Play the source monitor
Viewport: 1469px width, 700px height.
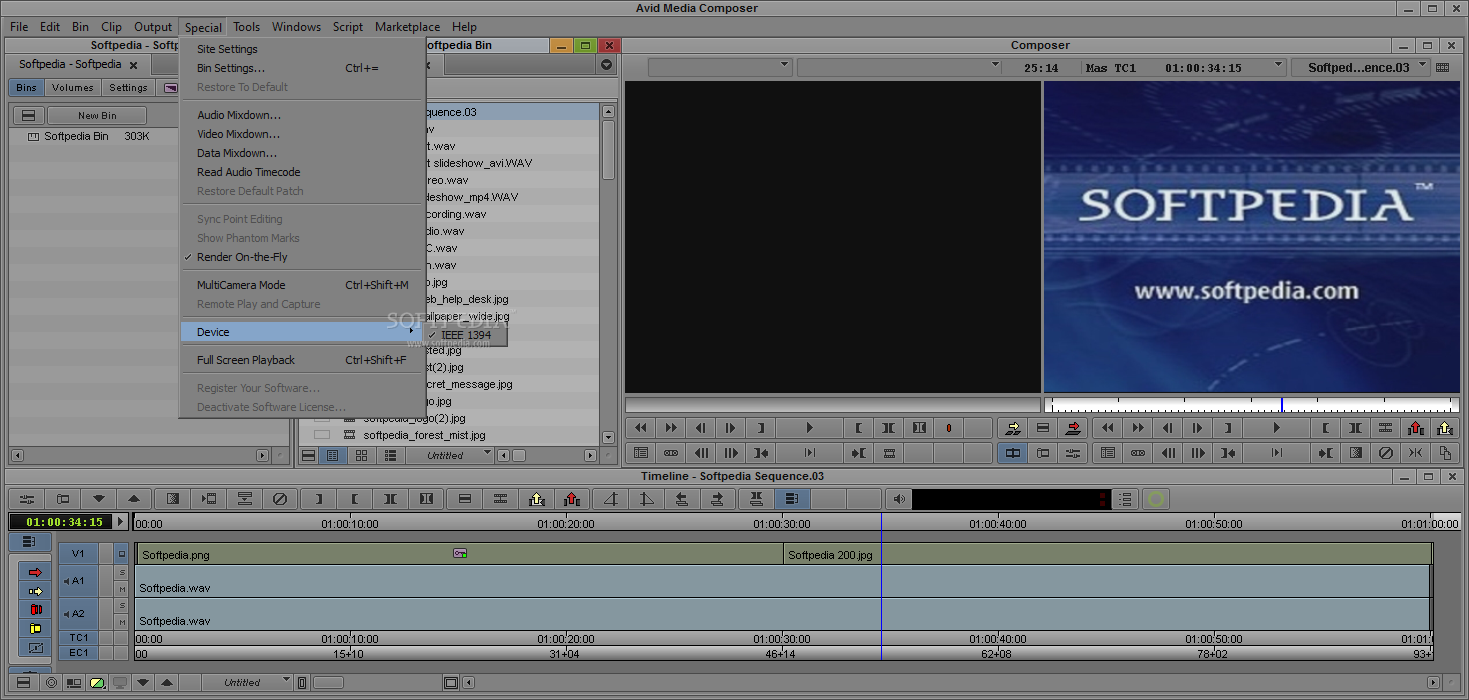[x=810, y=428]
